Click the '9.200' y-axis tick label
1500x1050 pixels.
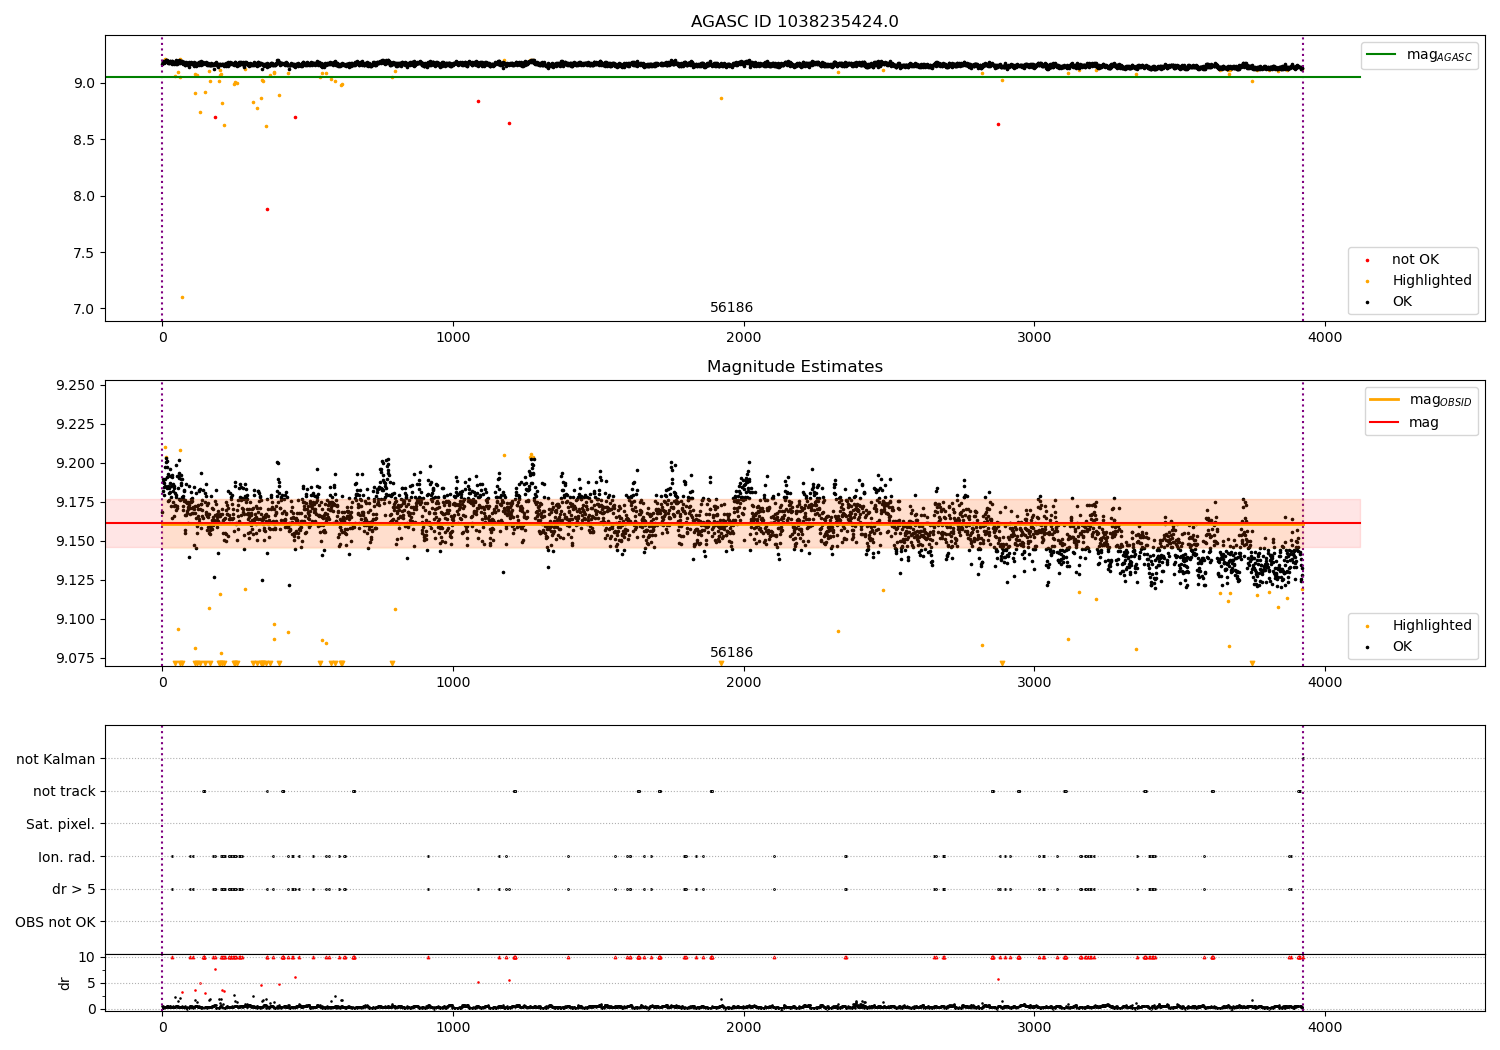coord(75,464)
